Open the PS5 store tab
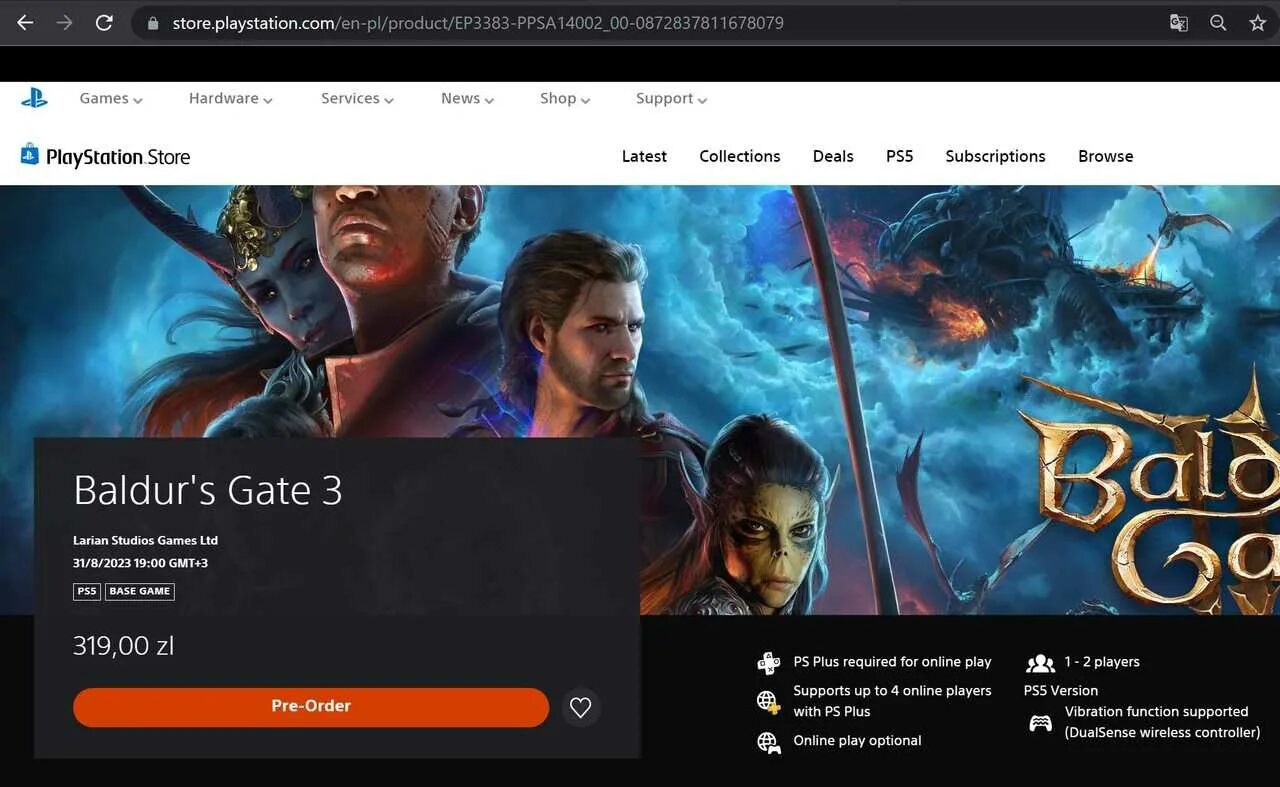This screenshot has height=787, width=1280. click(900, 156)
